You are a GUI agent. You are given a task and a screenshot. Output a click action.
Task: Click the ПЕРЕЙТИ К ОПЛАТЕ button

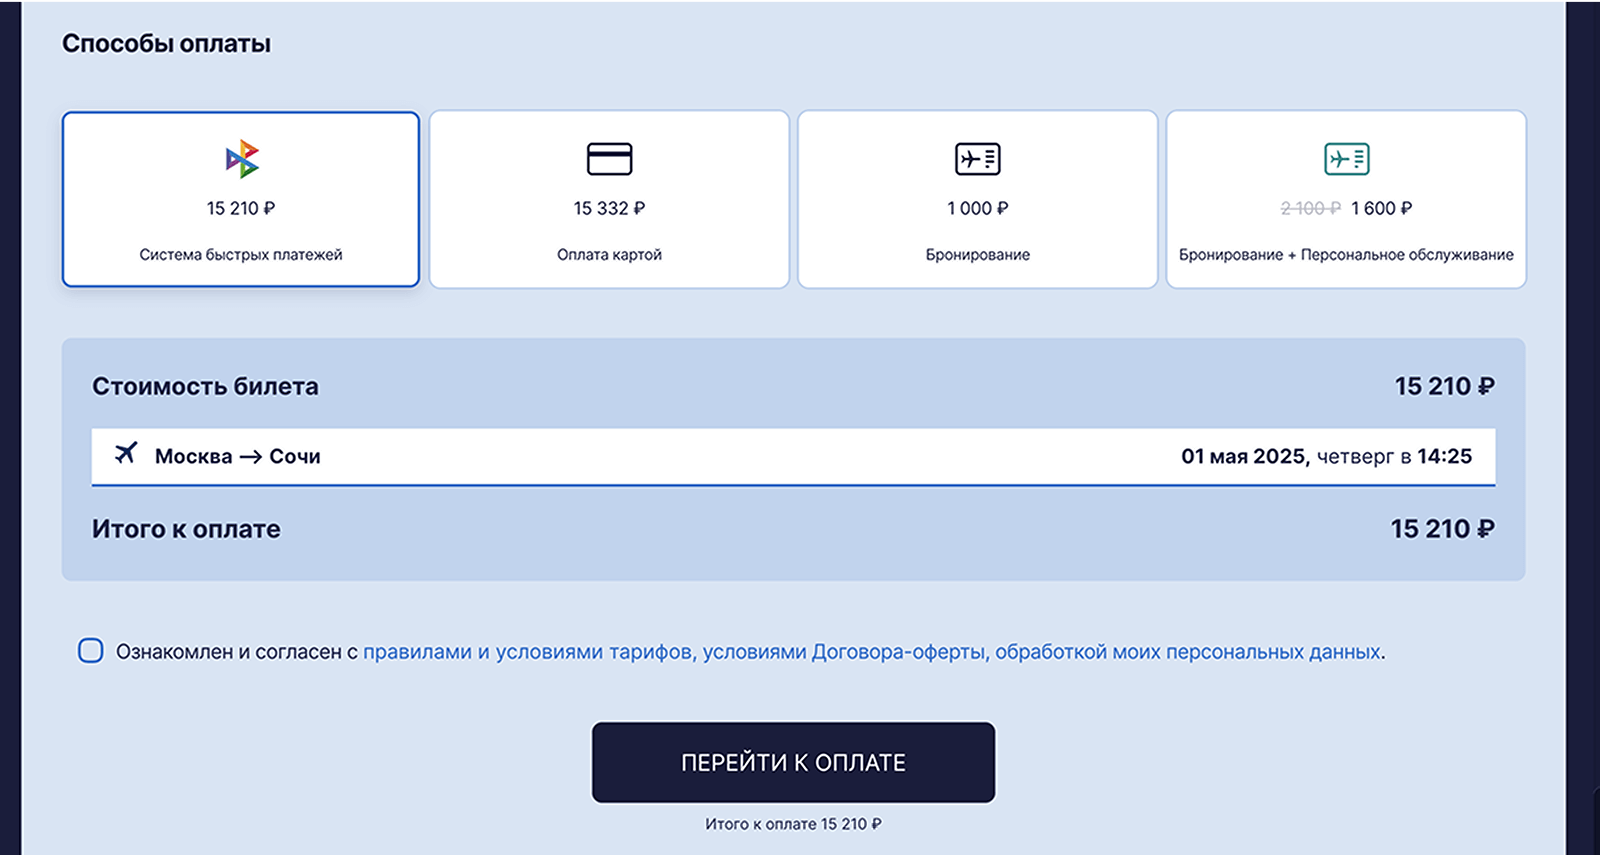coord(793,762)
